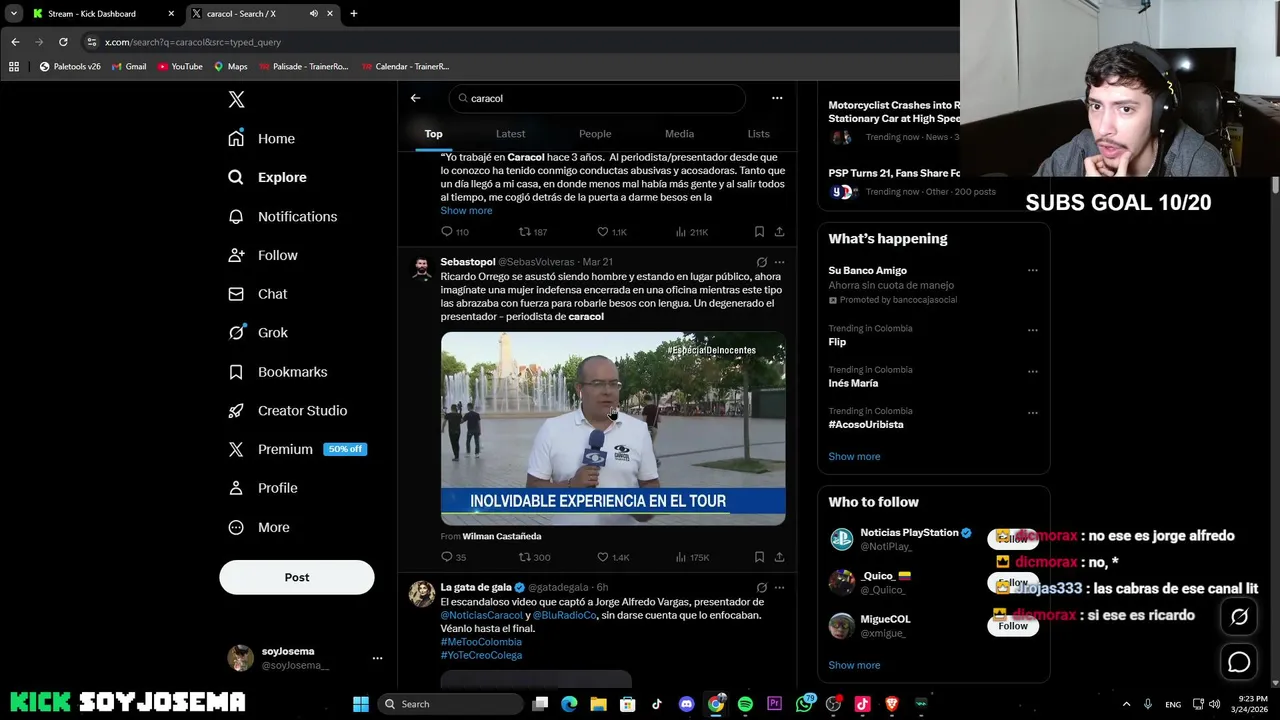Repost the tweet with 187 reposts

click(532, 232)
